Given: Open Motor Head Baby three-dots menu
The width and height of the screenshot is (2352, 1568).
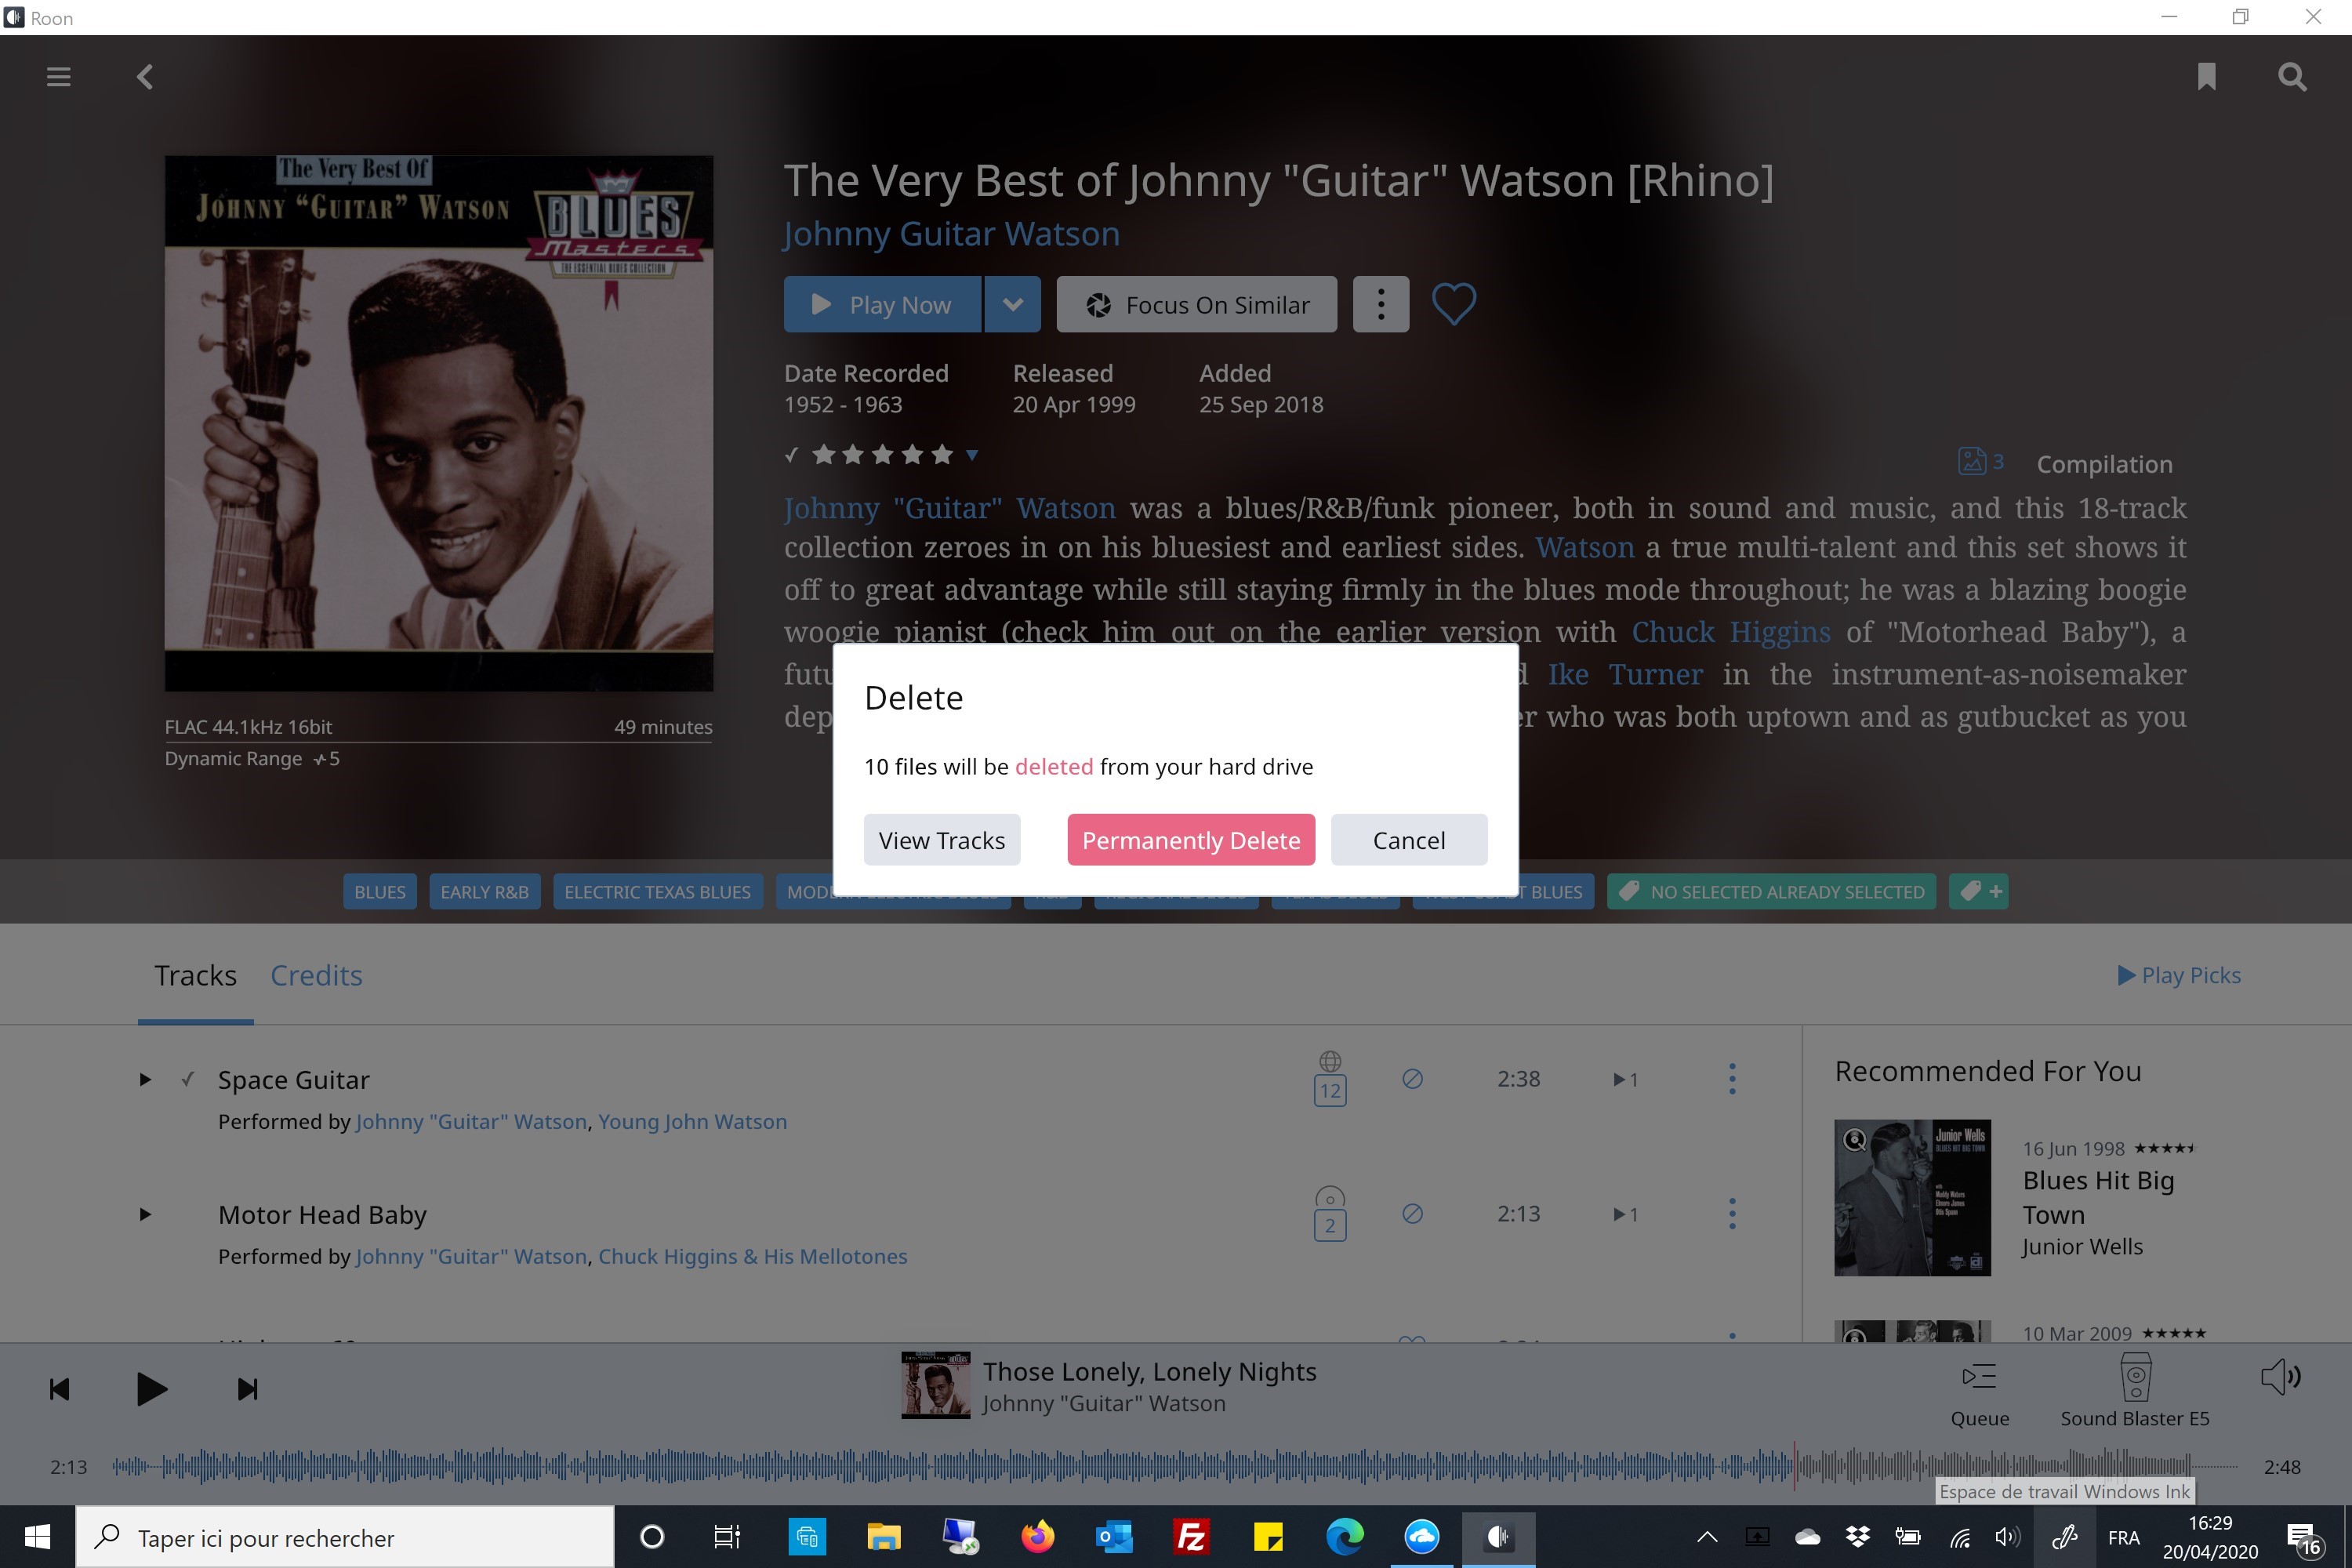Looking at the screenshot, I should tap(1732, 1214).
